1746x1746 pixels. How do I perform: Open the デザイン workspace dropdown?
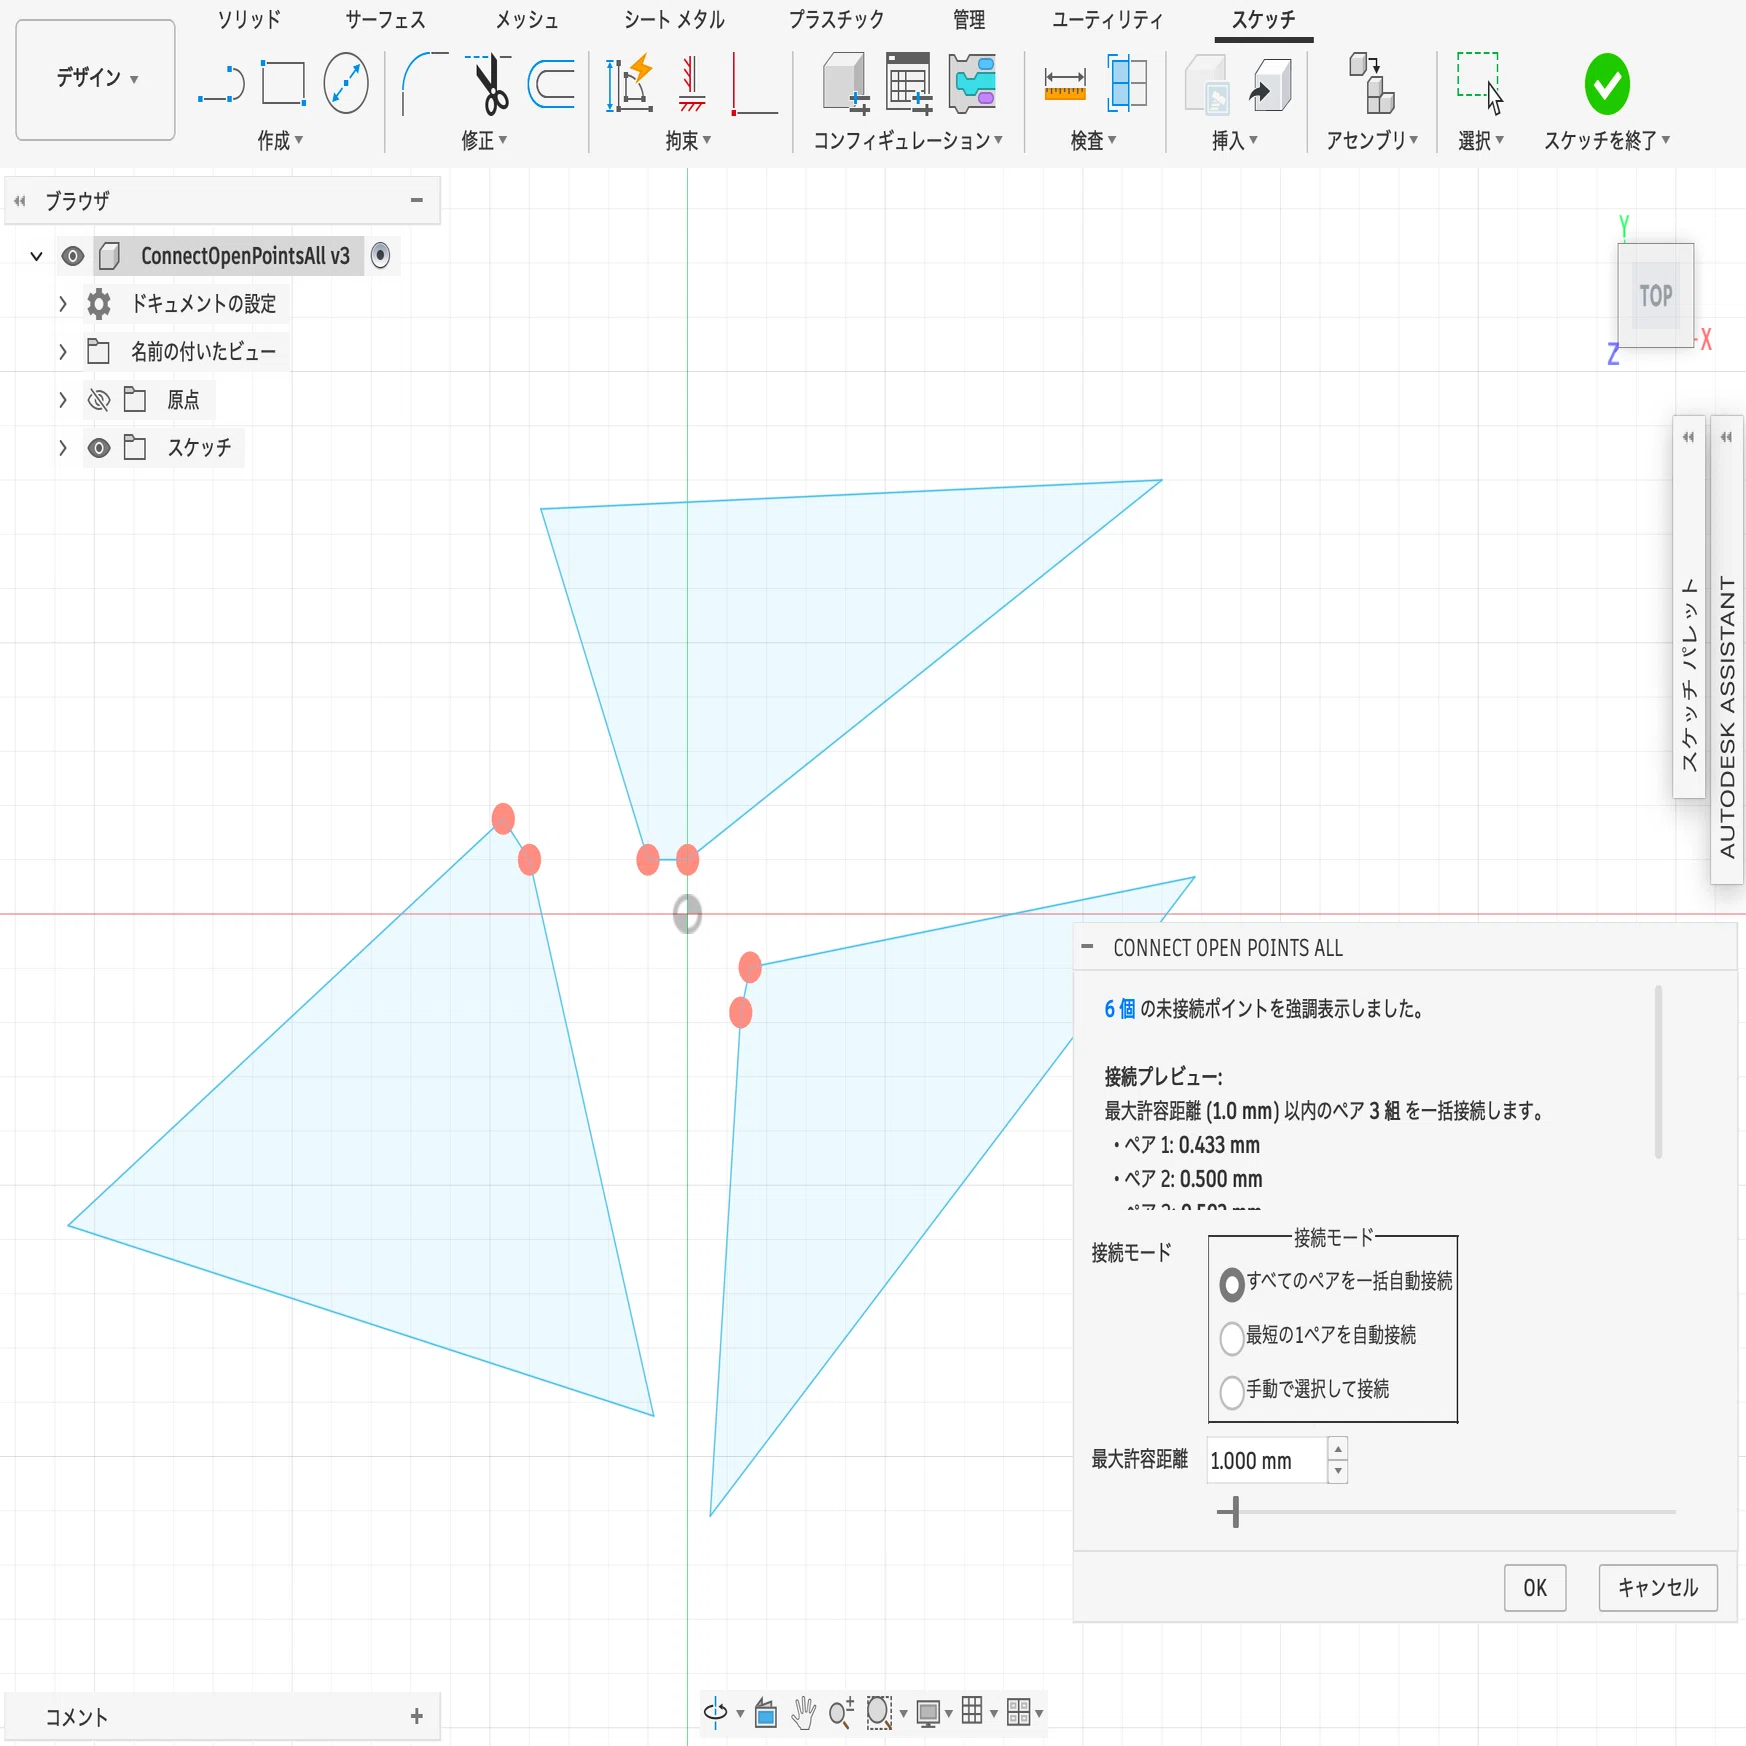click(96, 79)
